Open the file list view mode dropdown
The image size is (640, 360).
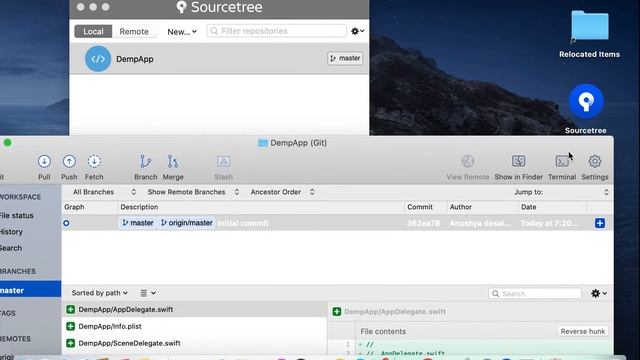click(x=148, y=293)
